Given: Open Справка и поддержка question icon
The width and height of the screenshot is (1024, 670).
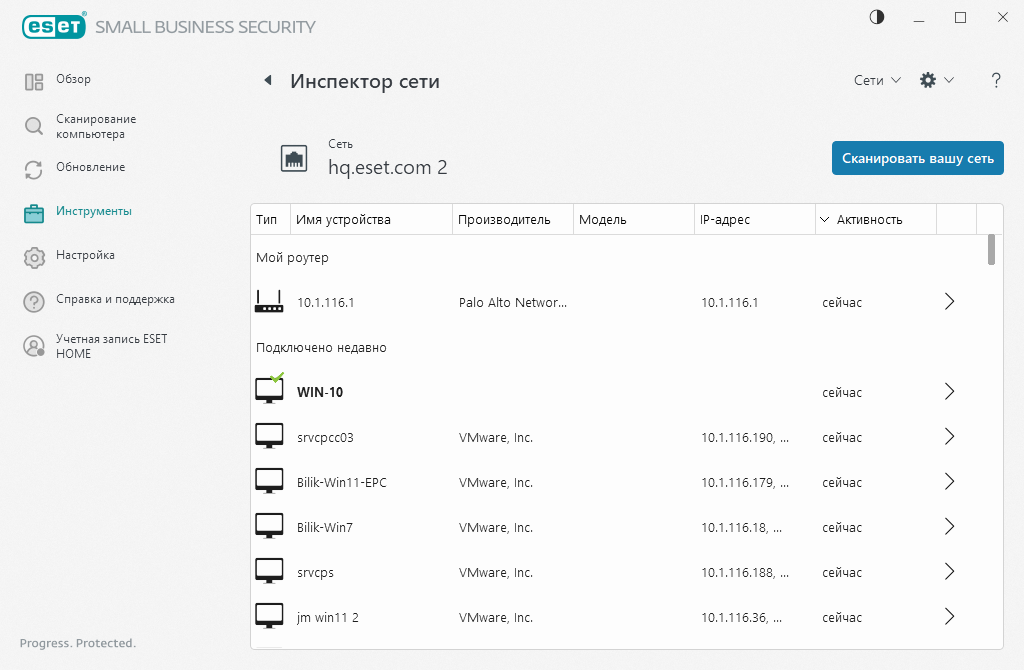Looking at the screenshot, I should click(36, 299).
